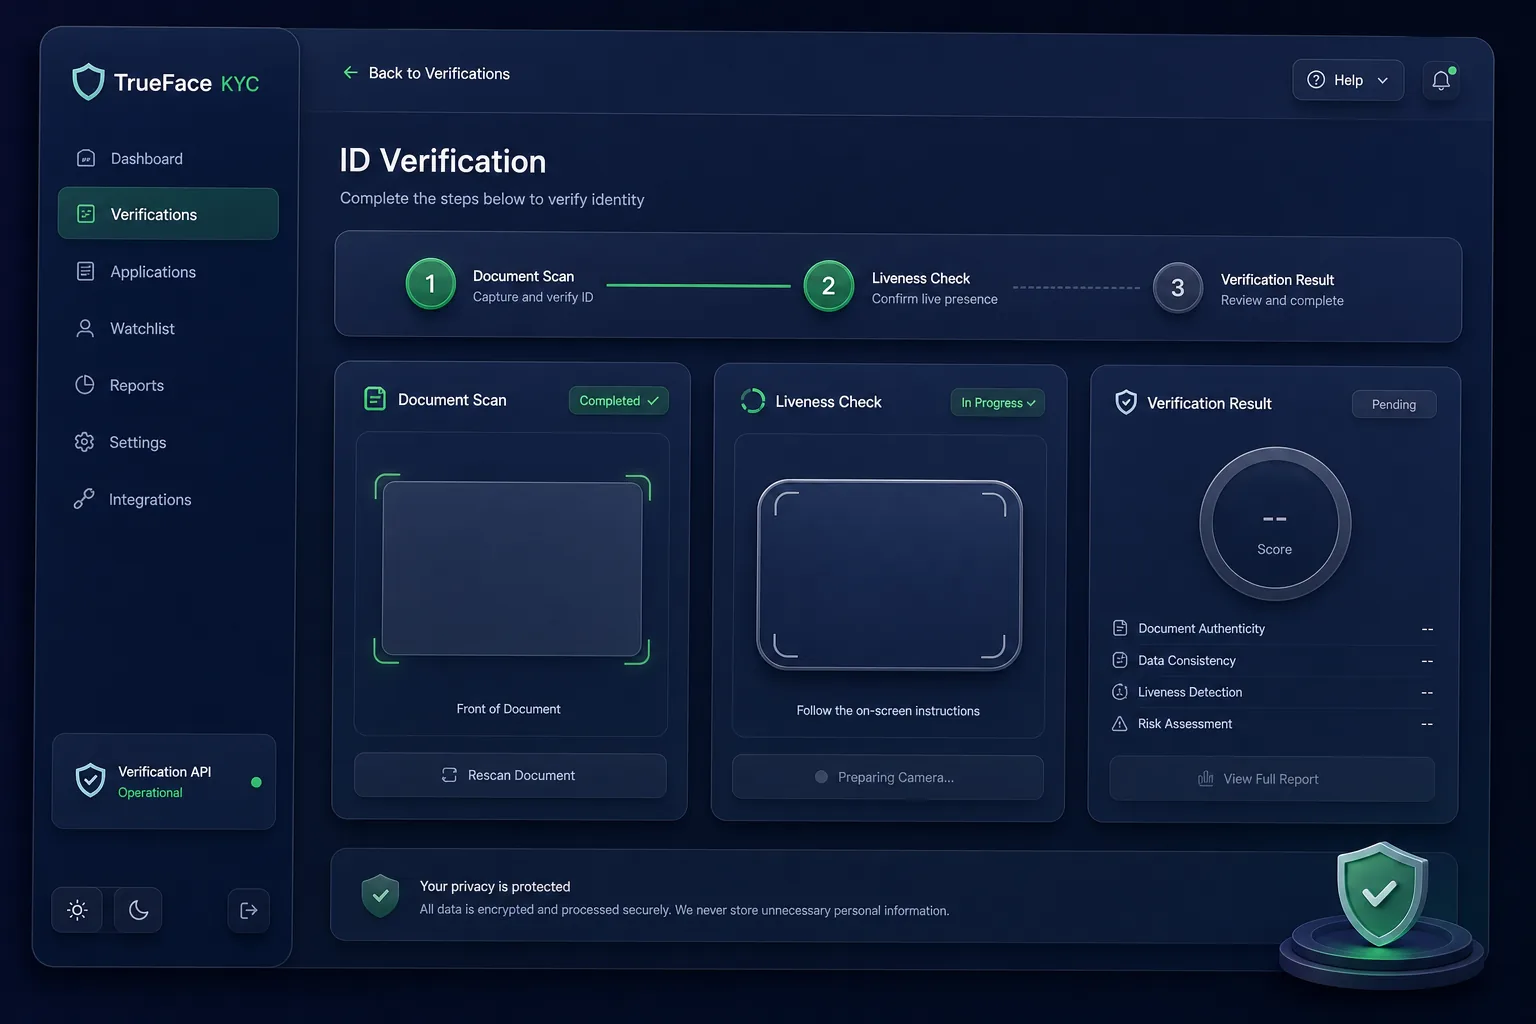Click the Settings gear icon
The image size is (1536, 1024).
pyautogui.click(x=85, y=442)
